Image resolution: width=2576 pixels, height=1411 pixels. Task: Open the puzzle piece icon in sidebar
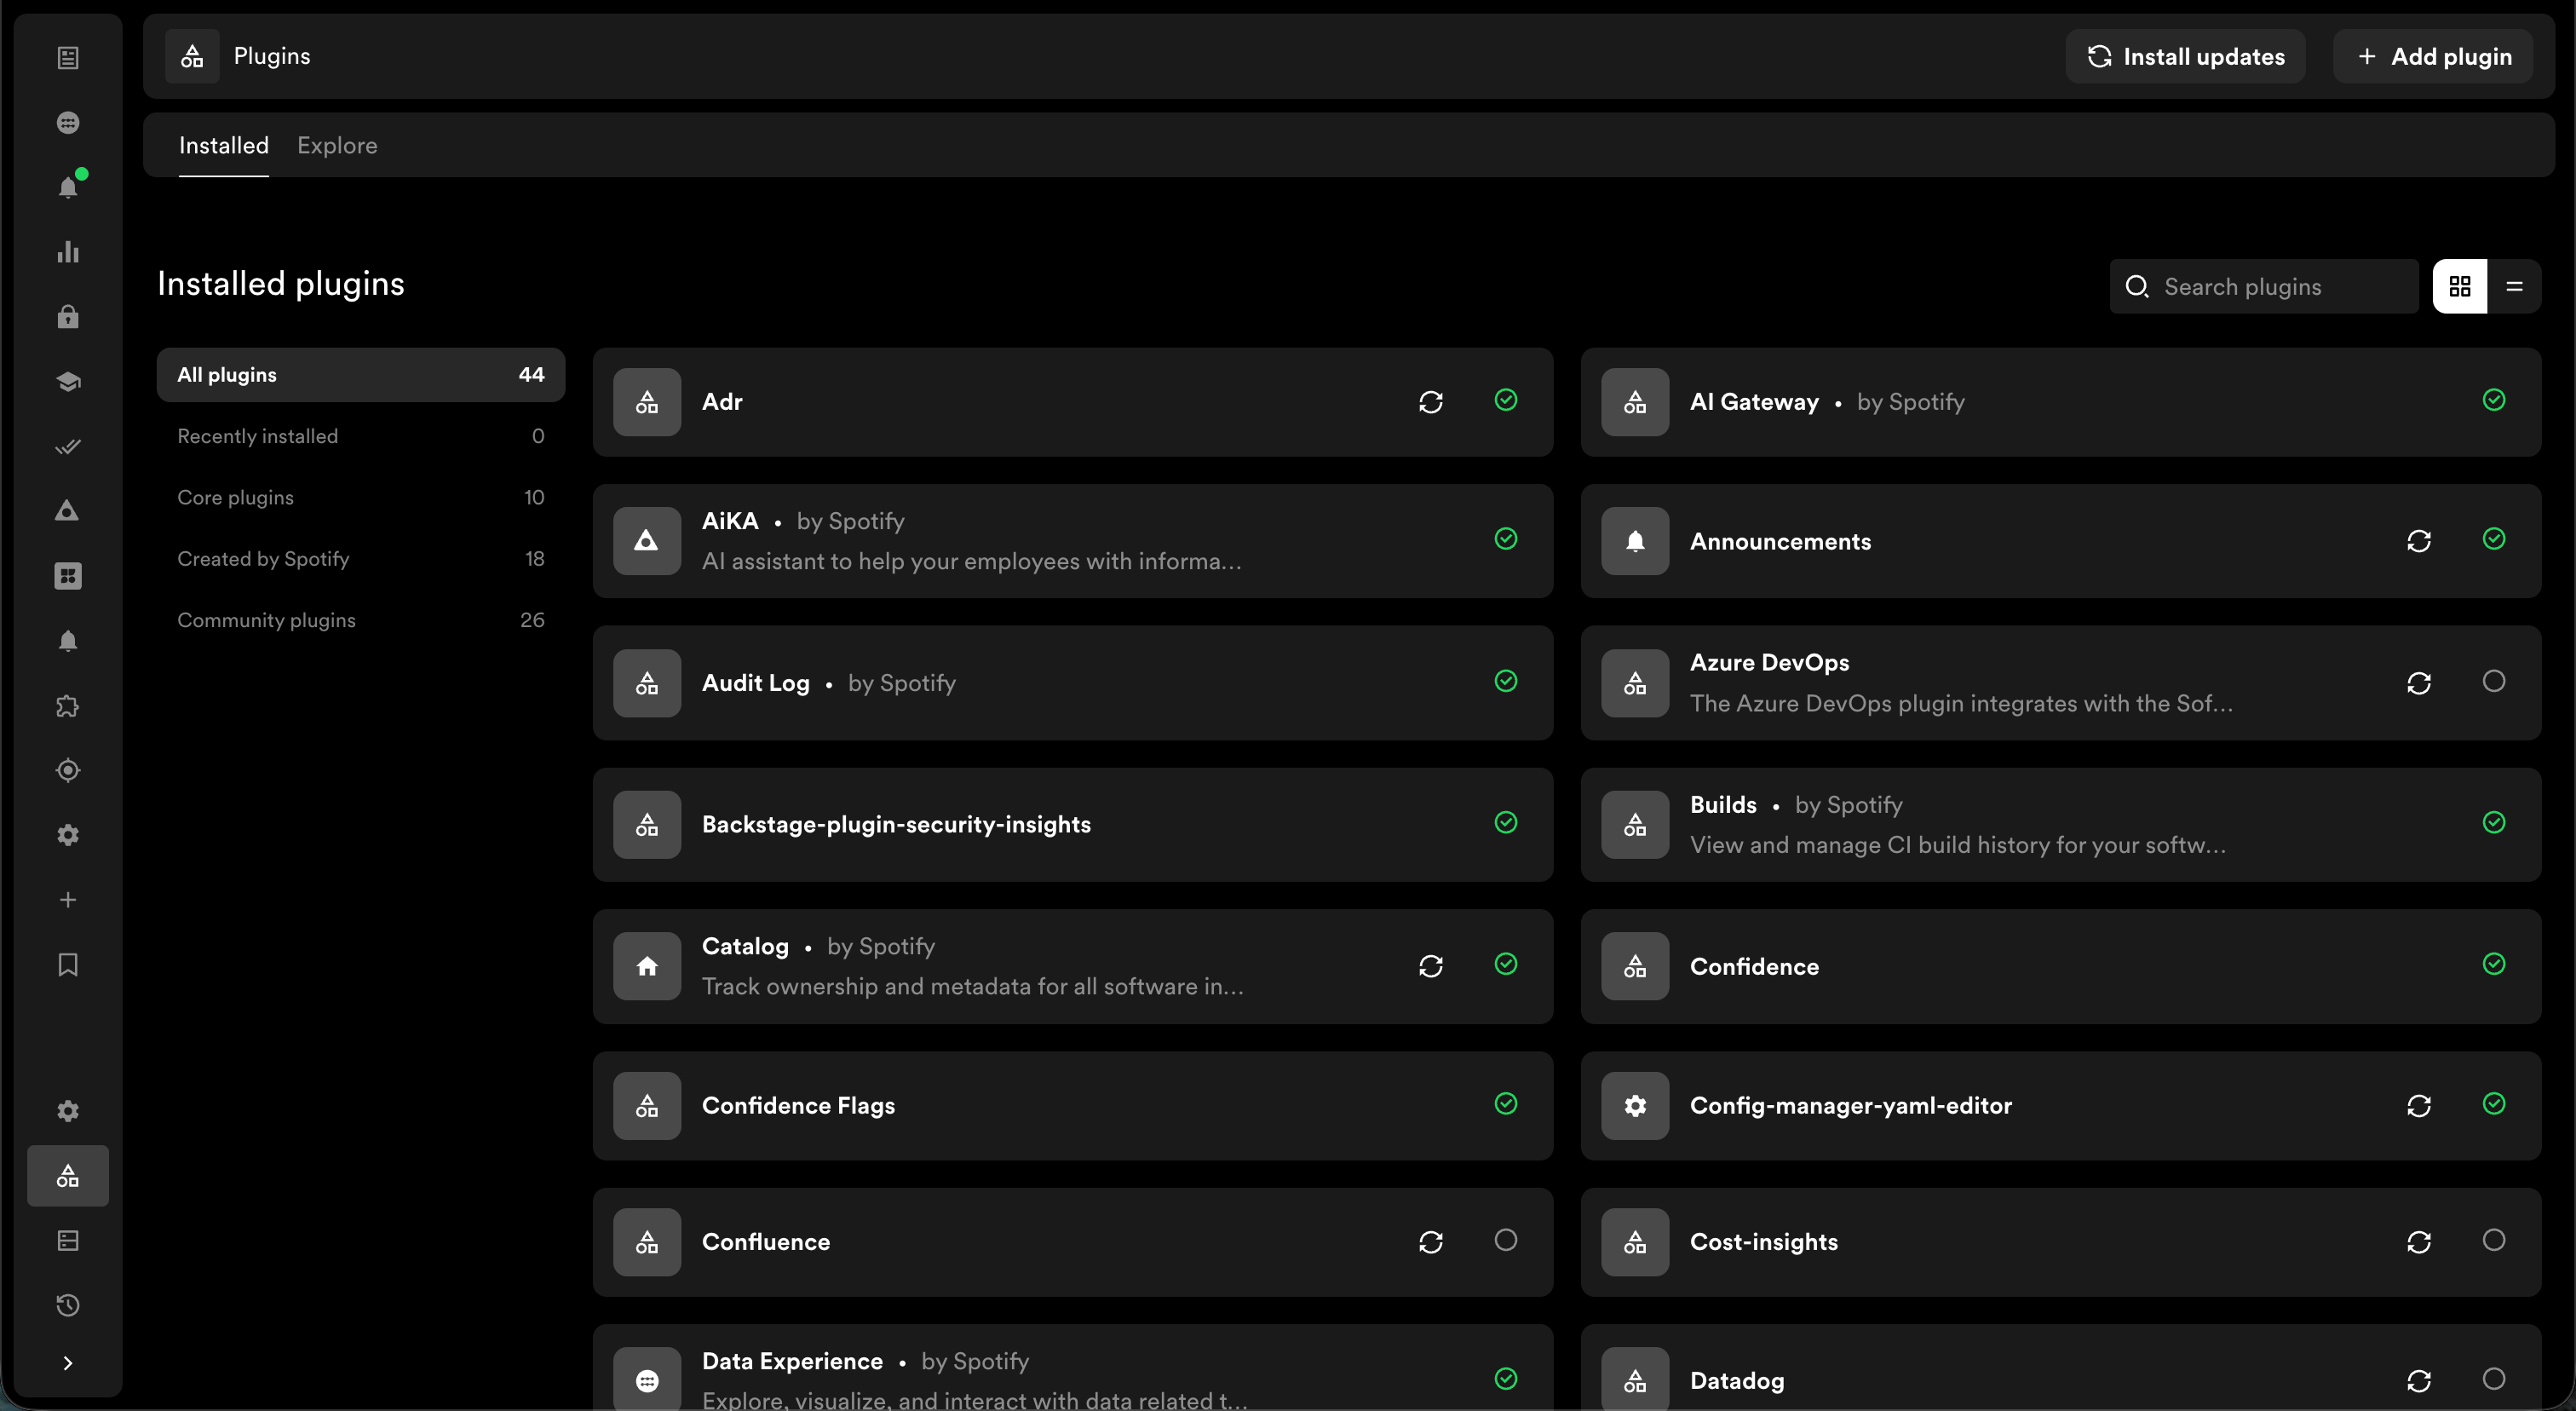point(68,706)
